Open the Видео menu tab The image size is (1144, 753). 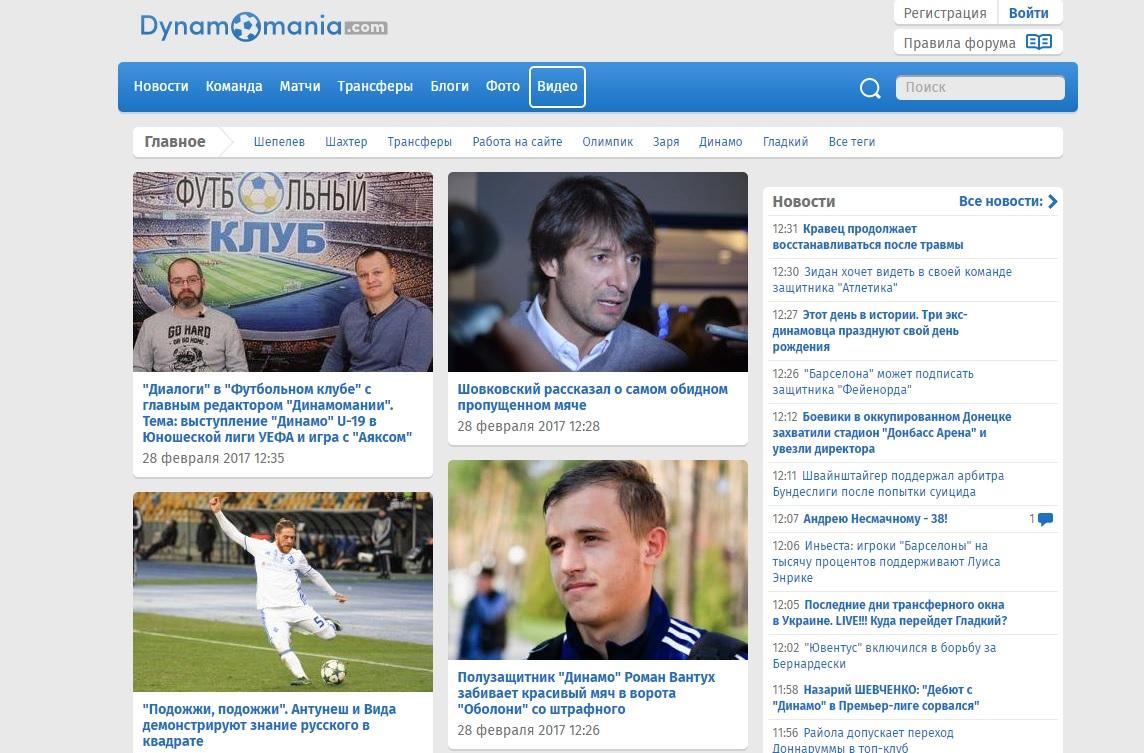pyautogui.click(x=557, y=87)
